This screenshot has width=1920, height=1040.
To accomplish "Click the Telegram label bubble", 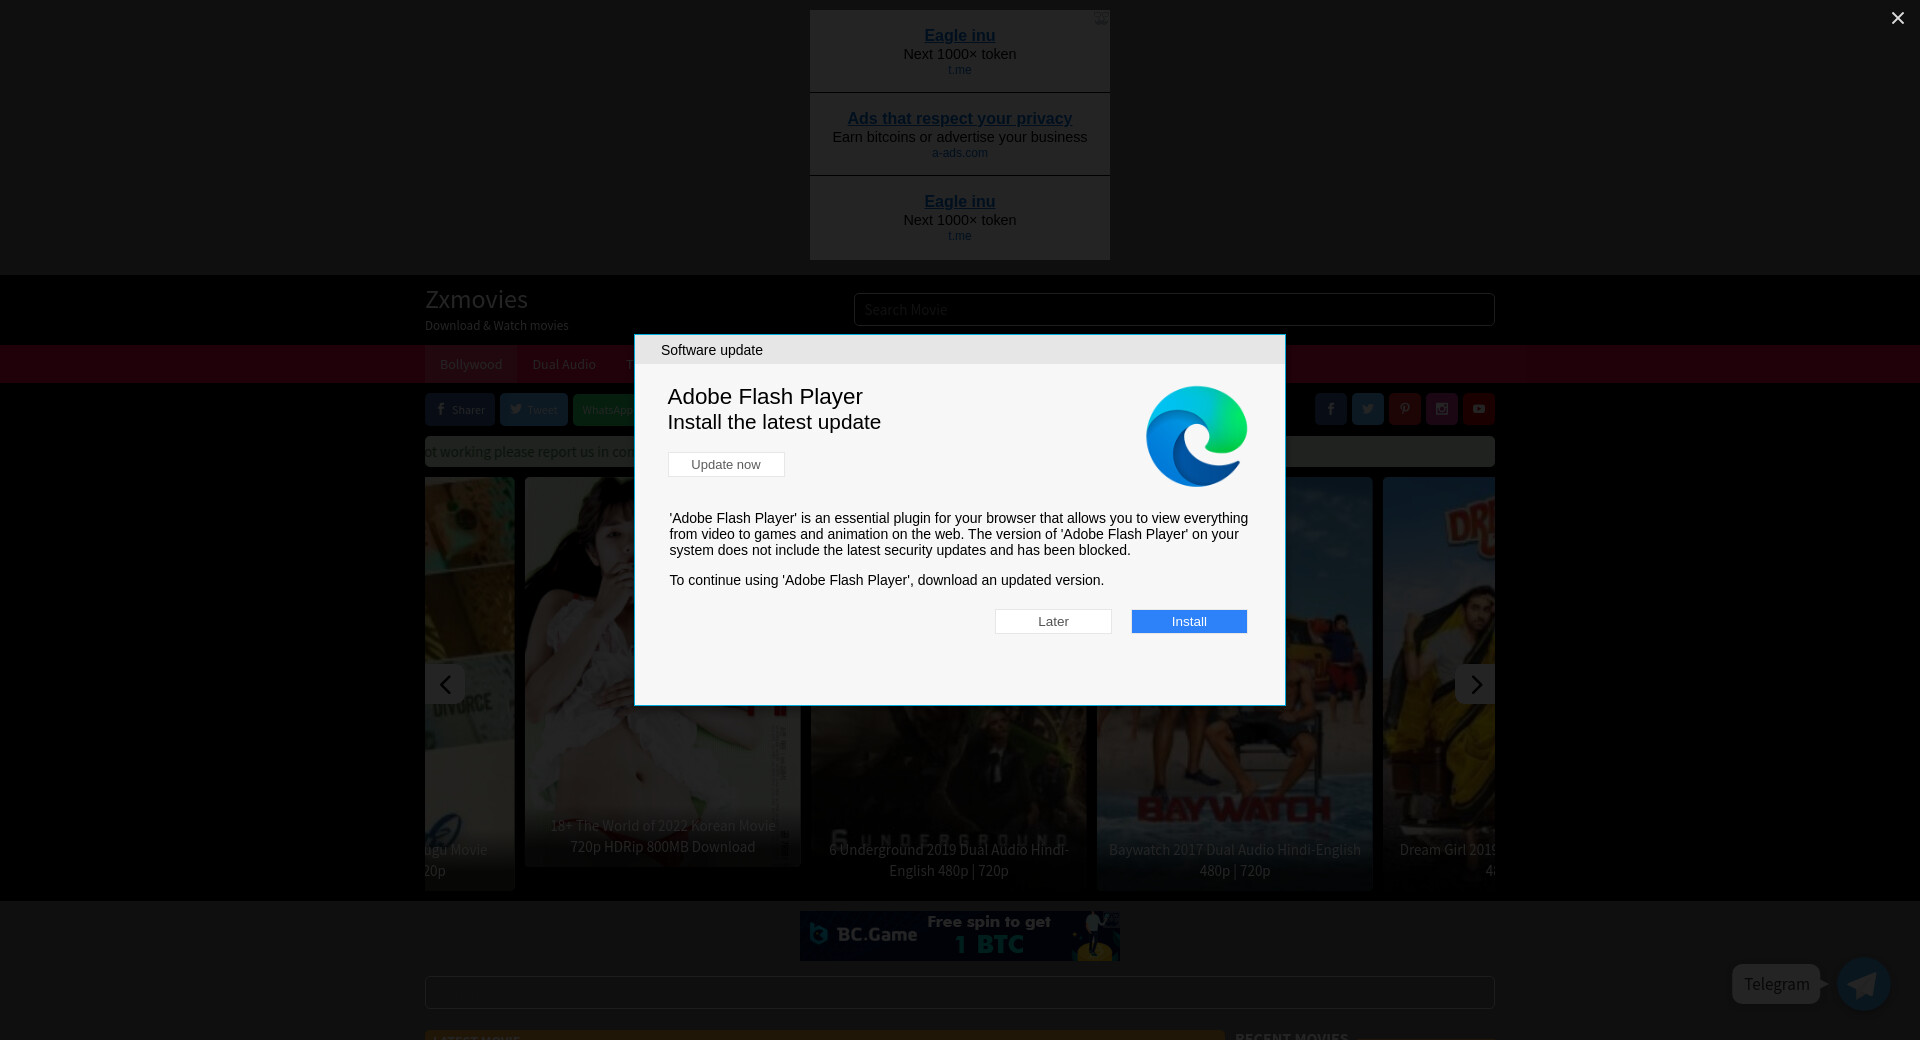I will pos(1776,984).
